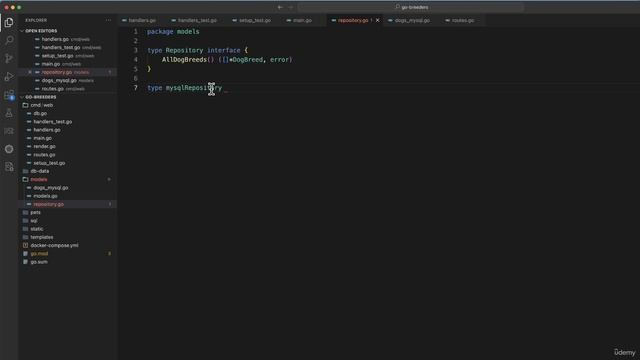This screenshot has height=360, width=640.
Task: Select handlers_test.go in Open Editors
Action: 61,47
